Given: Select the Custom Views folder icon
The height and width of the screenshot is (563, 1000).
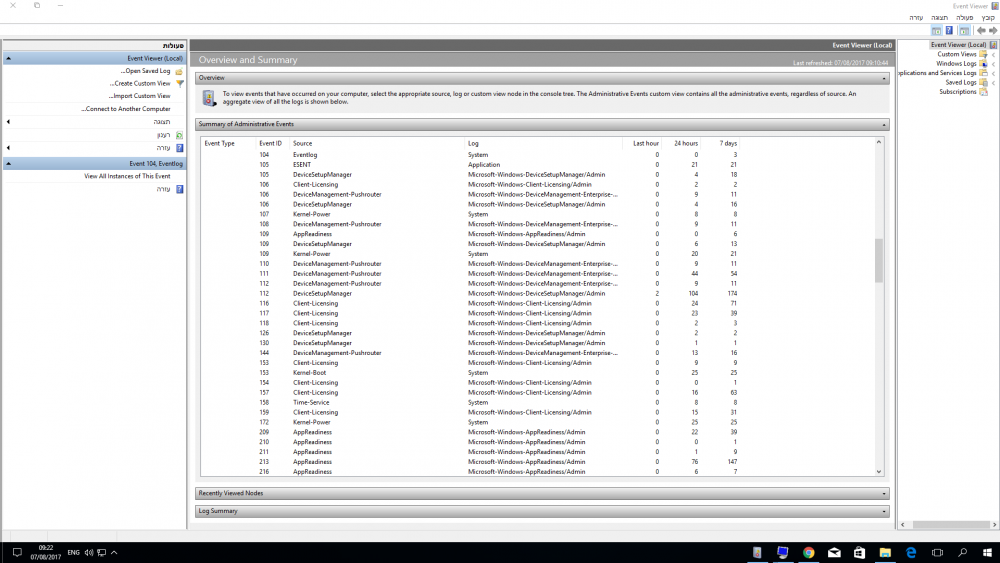Looking at the screenshot, I should (x=983, y=54).
